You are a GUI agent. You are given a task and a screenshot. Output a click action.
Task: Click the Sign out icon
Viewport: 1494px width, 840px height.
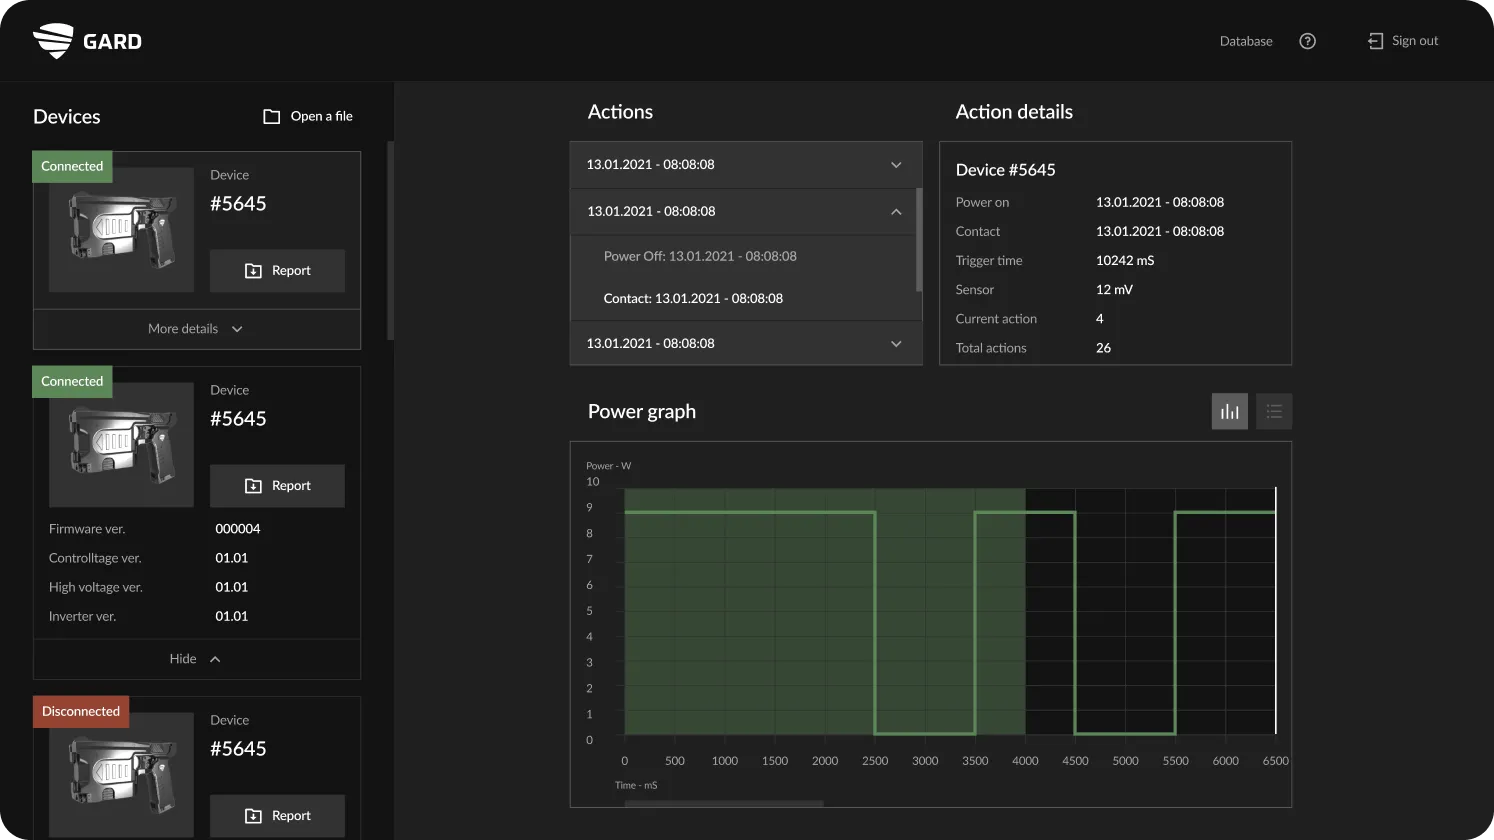click(1375, 41)
